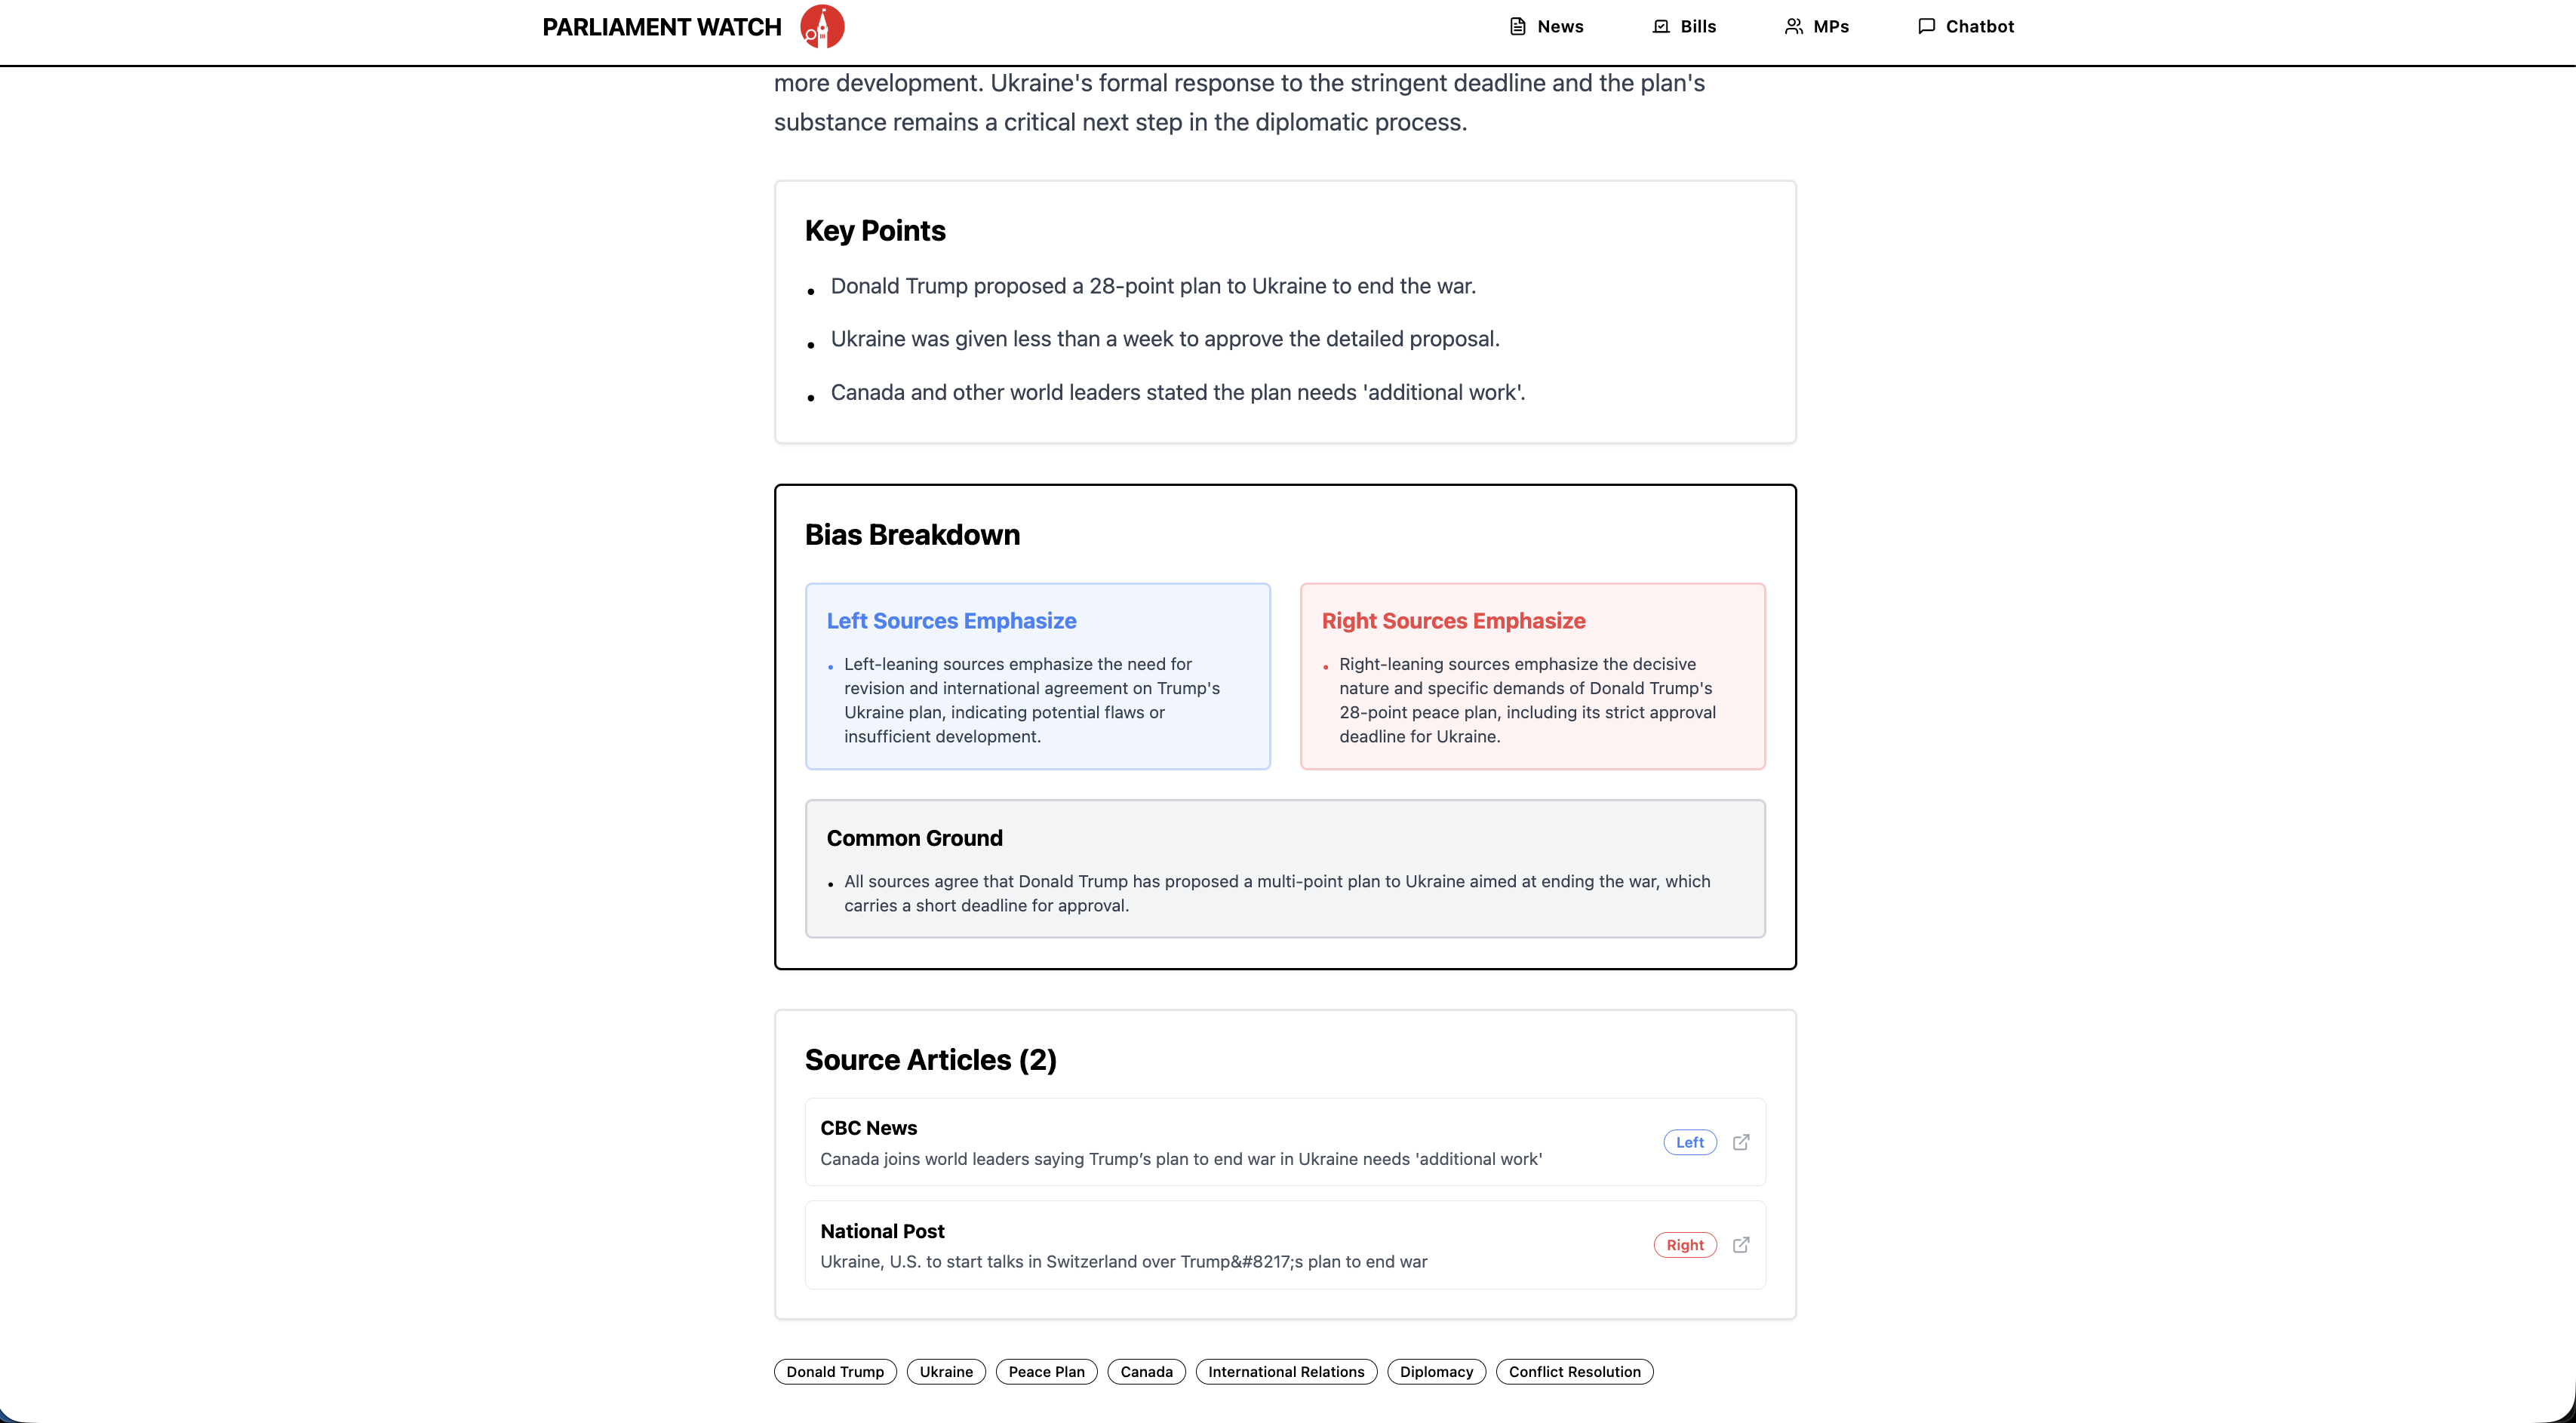Screen dimensions: 2576x1423
Task: Select the Conflict Resolution tag
Action: pyautogui.click(x=1574, y=1372)
